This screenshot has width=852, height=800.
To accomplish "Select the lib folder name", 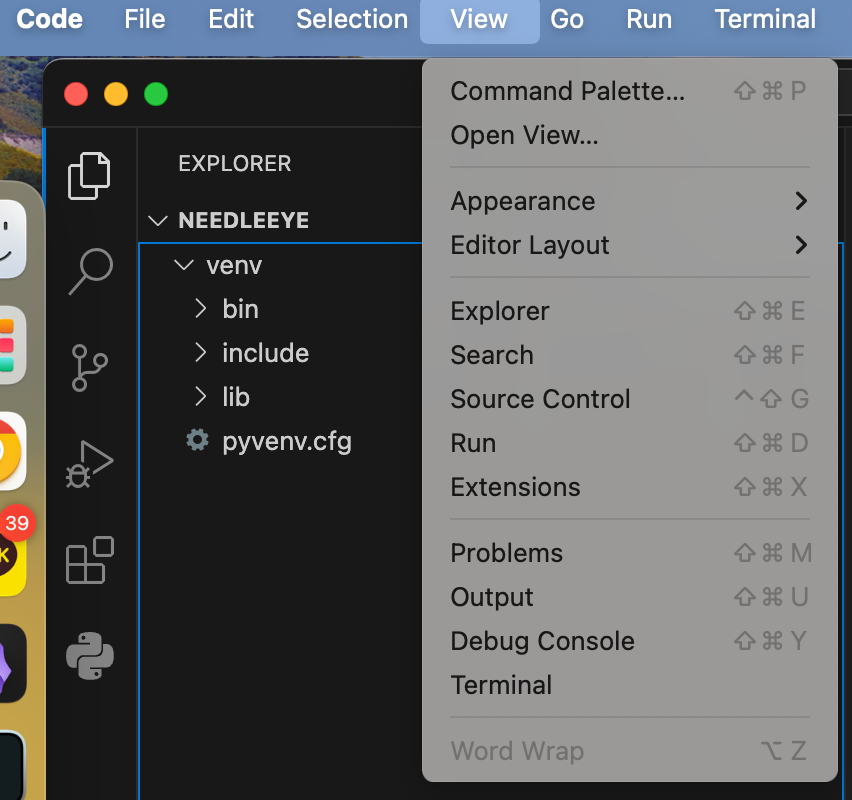I will point(236,397).
